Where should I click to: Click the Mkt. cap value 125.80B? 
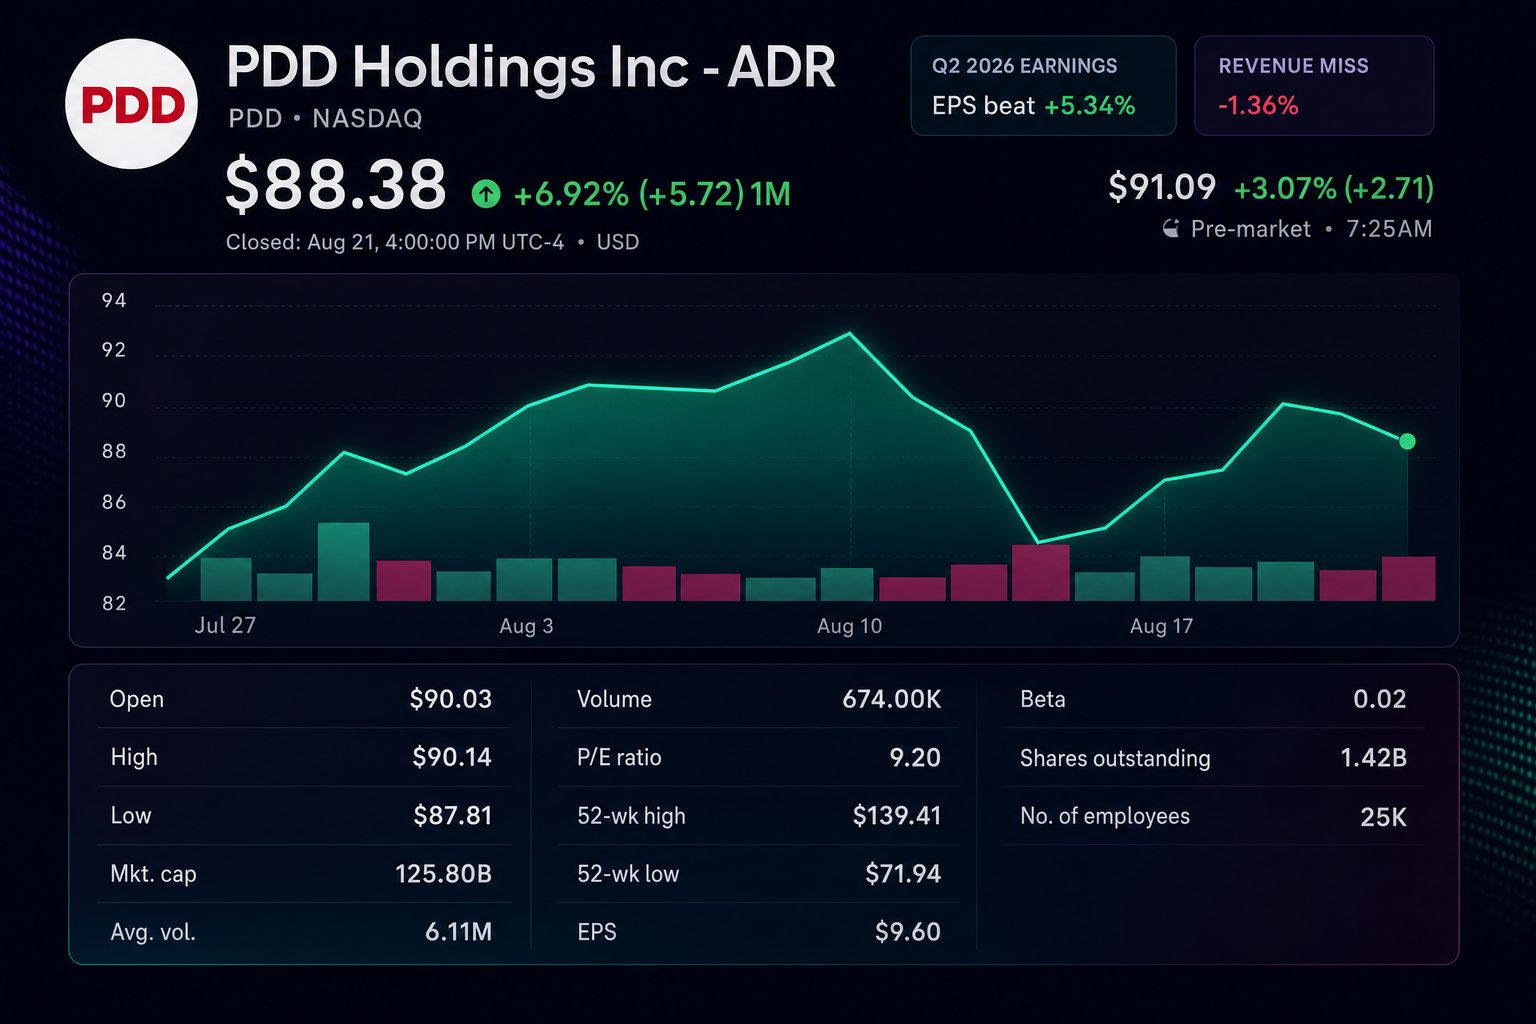(x=443, y=874)
